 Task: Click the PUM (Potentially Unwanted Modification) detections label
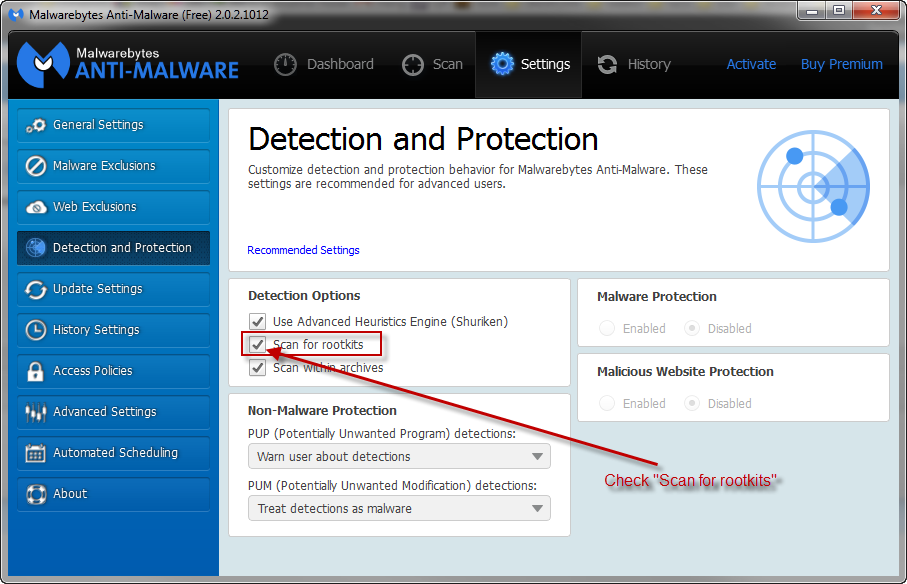(392, 486)
